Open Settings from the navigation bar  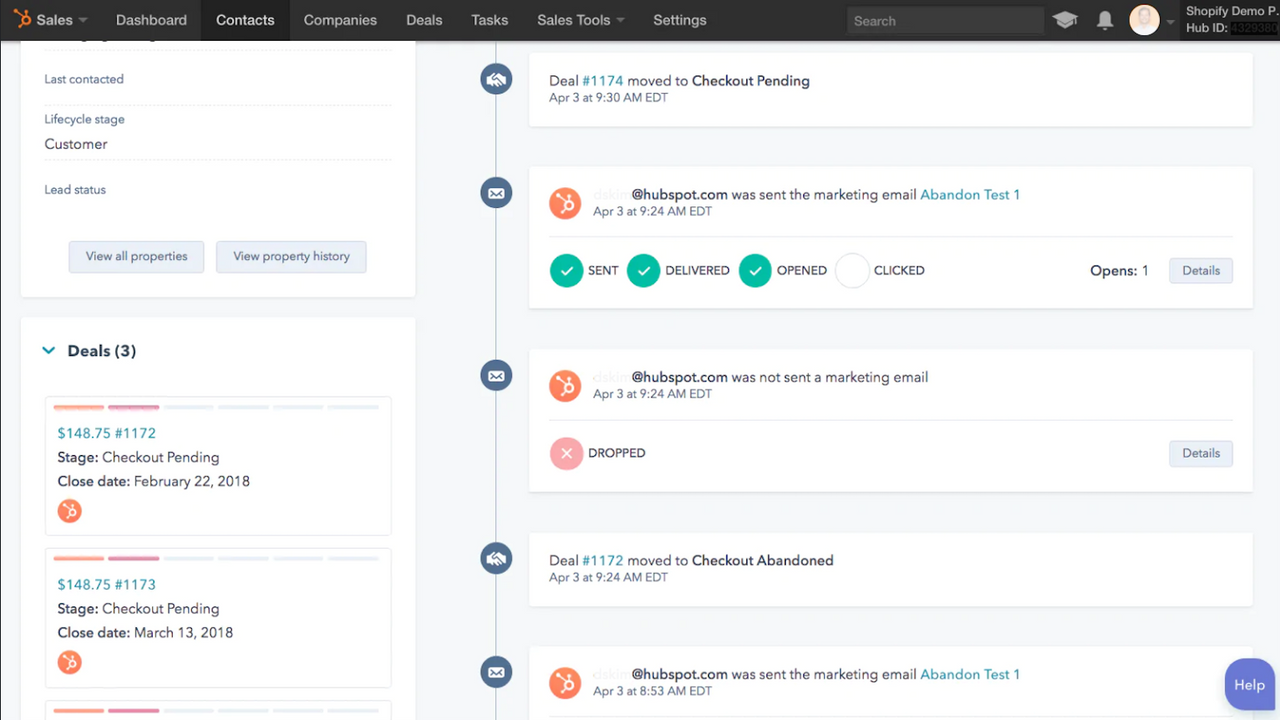(679, 19)
